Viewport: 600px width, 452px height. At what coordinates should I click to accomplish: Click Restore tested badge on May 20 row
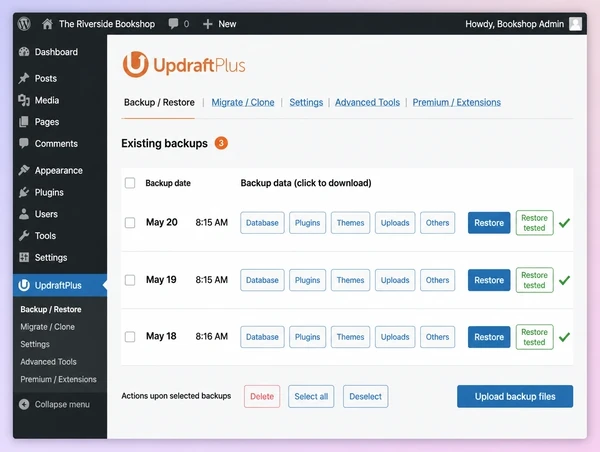[535, 223]
